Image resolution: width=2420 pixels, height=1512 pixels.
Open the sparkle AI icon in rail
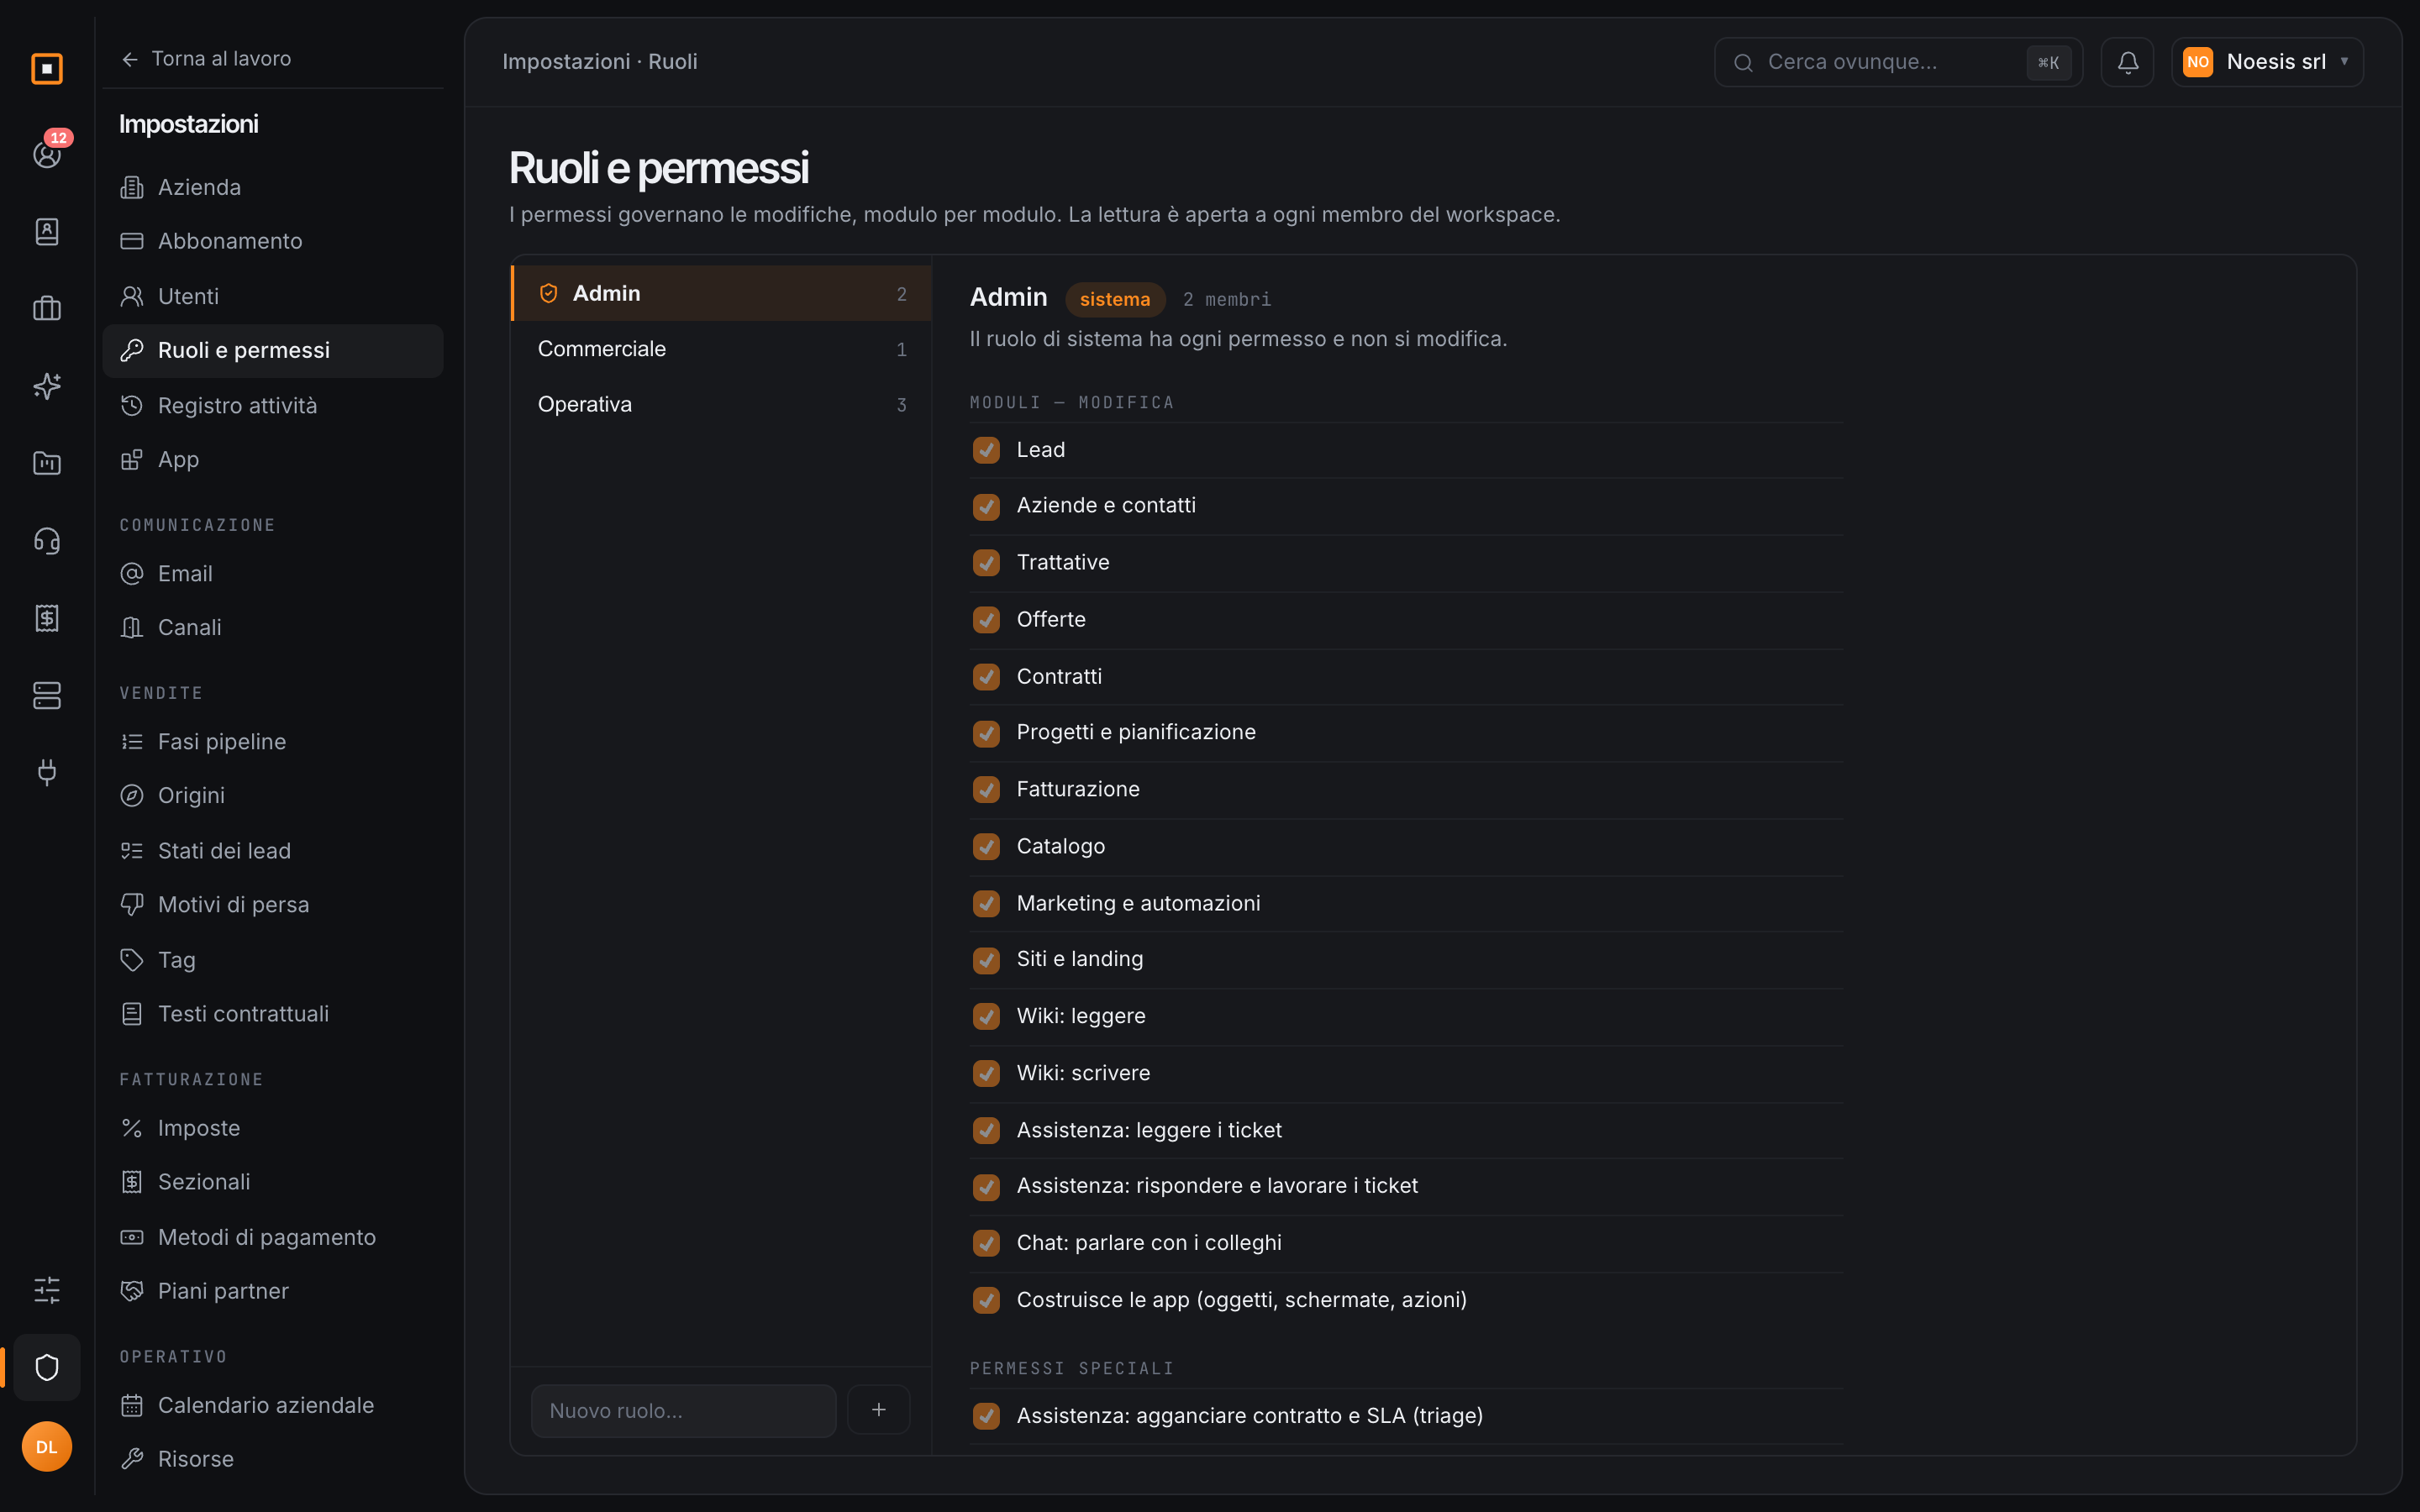[x=47, y=386]
